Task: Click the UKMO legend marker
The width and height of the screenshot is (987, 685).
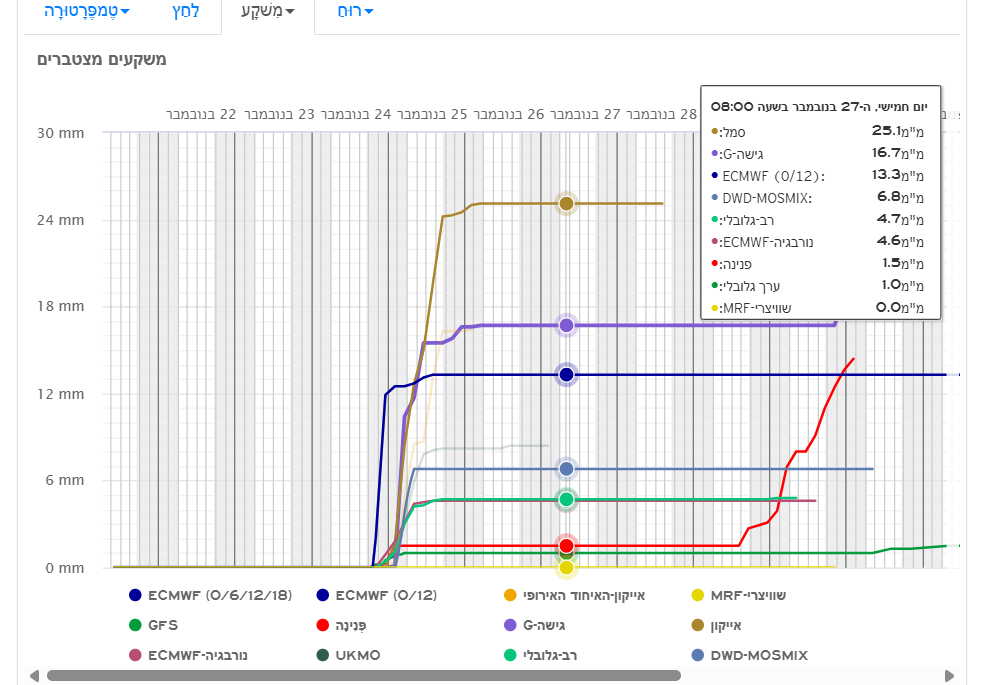Action: 323,655
